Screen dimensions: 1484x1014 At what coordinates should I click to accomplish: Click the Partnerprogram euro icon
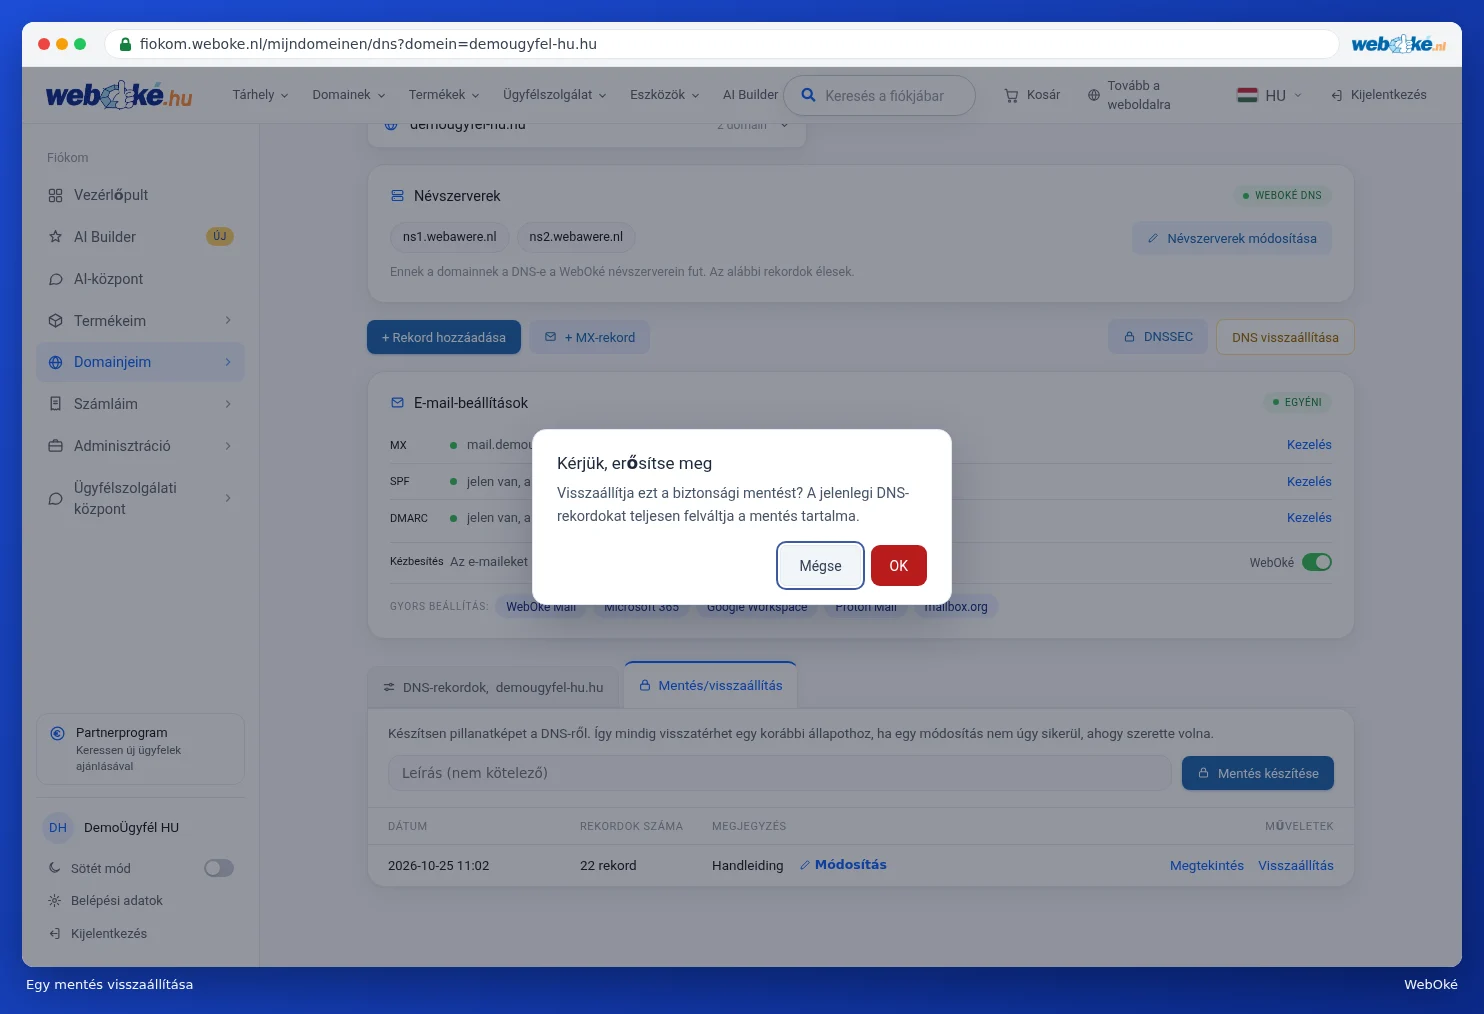58,733
